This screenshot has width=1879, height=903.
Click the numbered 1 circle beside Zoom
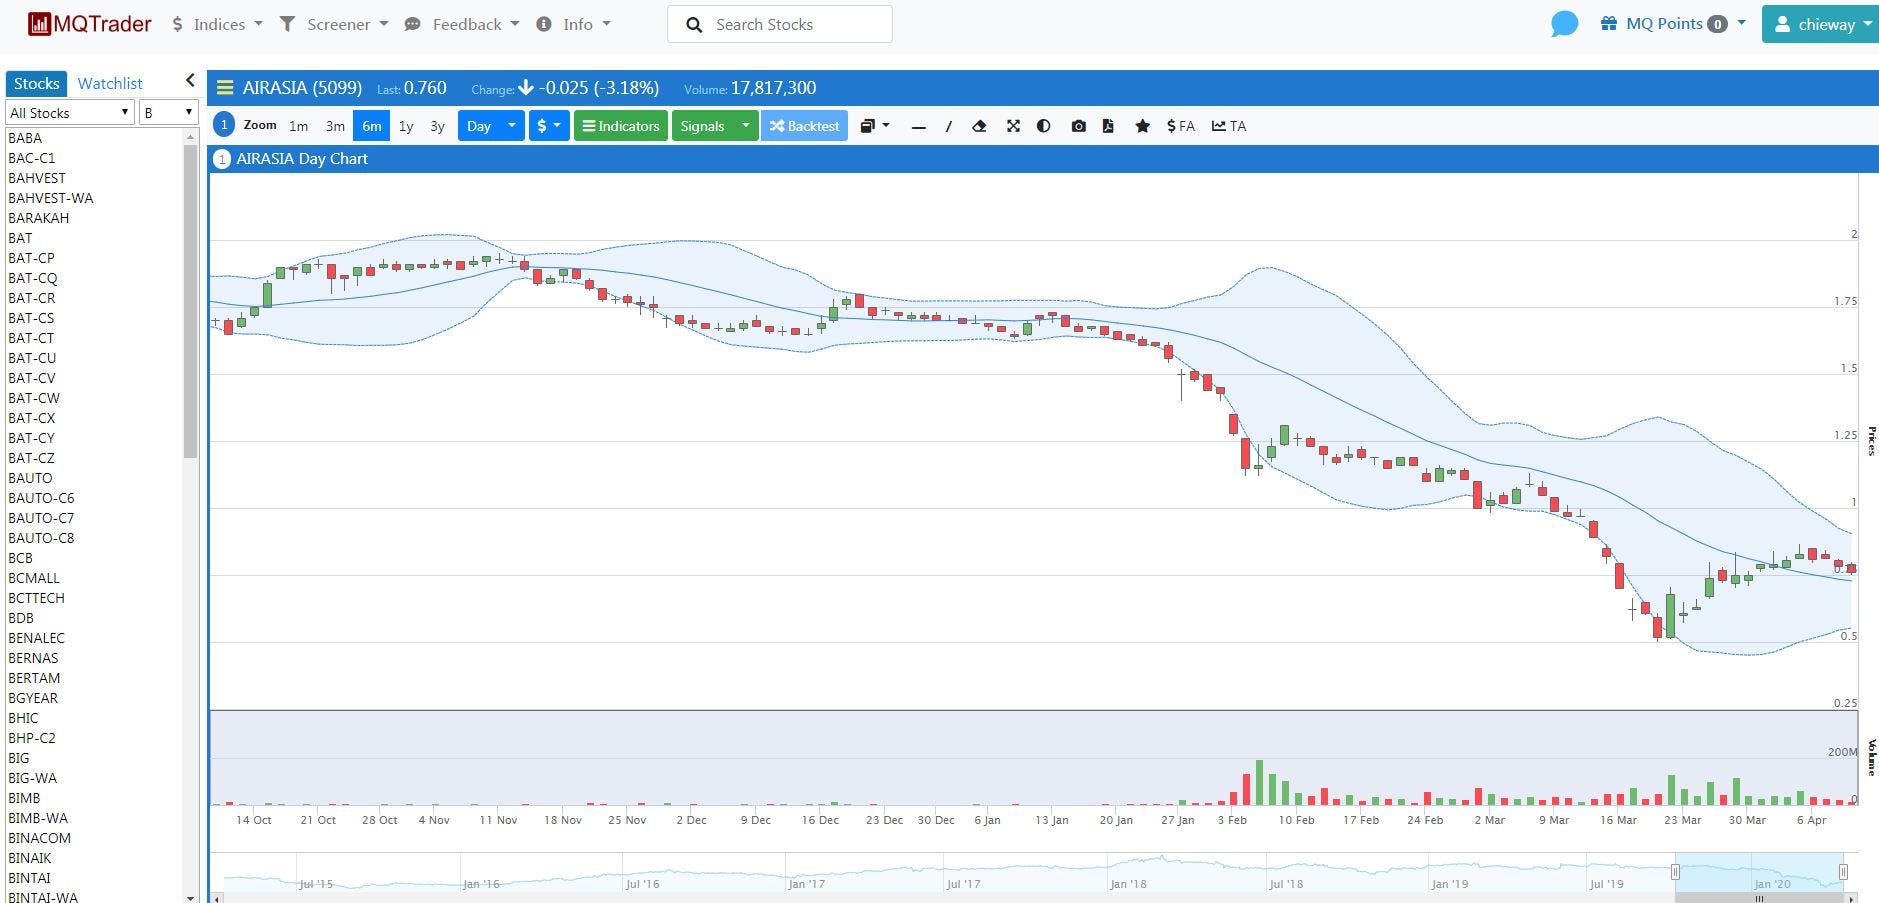coord(224,125)
